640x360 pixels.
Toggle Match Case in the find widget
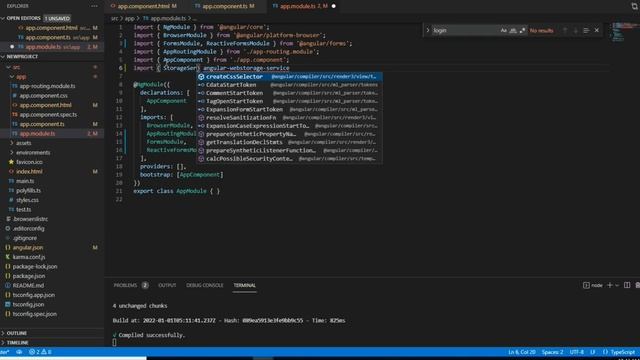point(503,30)
